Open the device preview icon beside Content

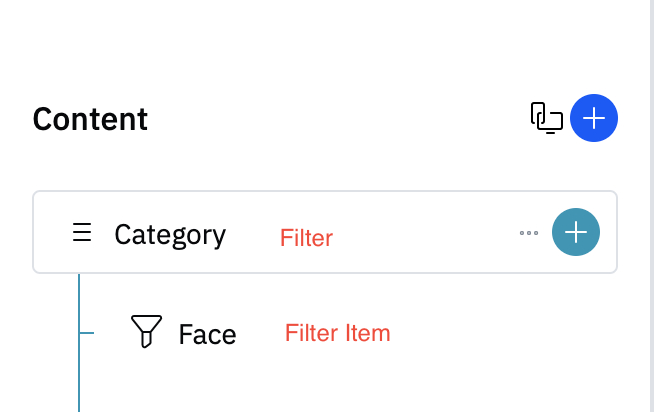[x=546, y=118]
